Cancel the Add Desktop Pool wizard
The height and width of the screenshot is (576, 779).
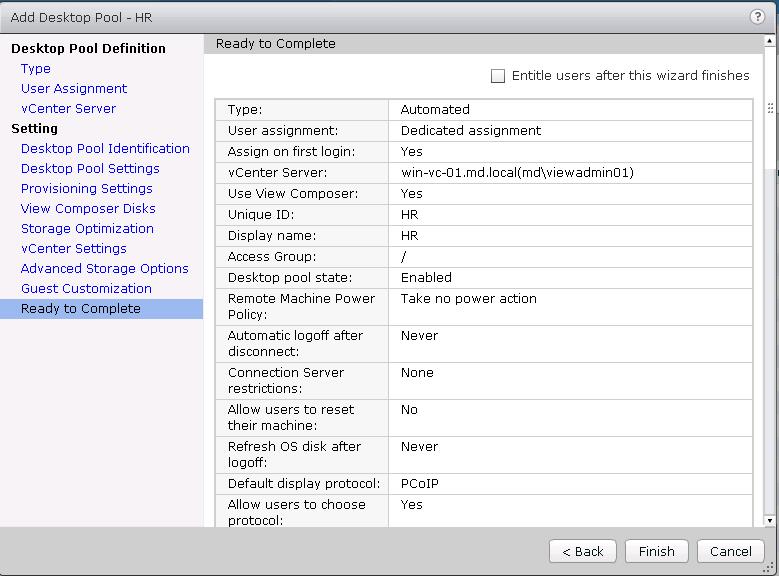click(x=730, y=551)
